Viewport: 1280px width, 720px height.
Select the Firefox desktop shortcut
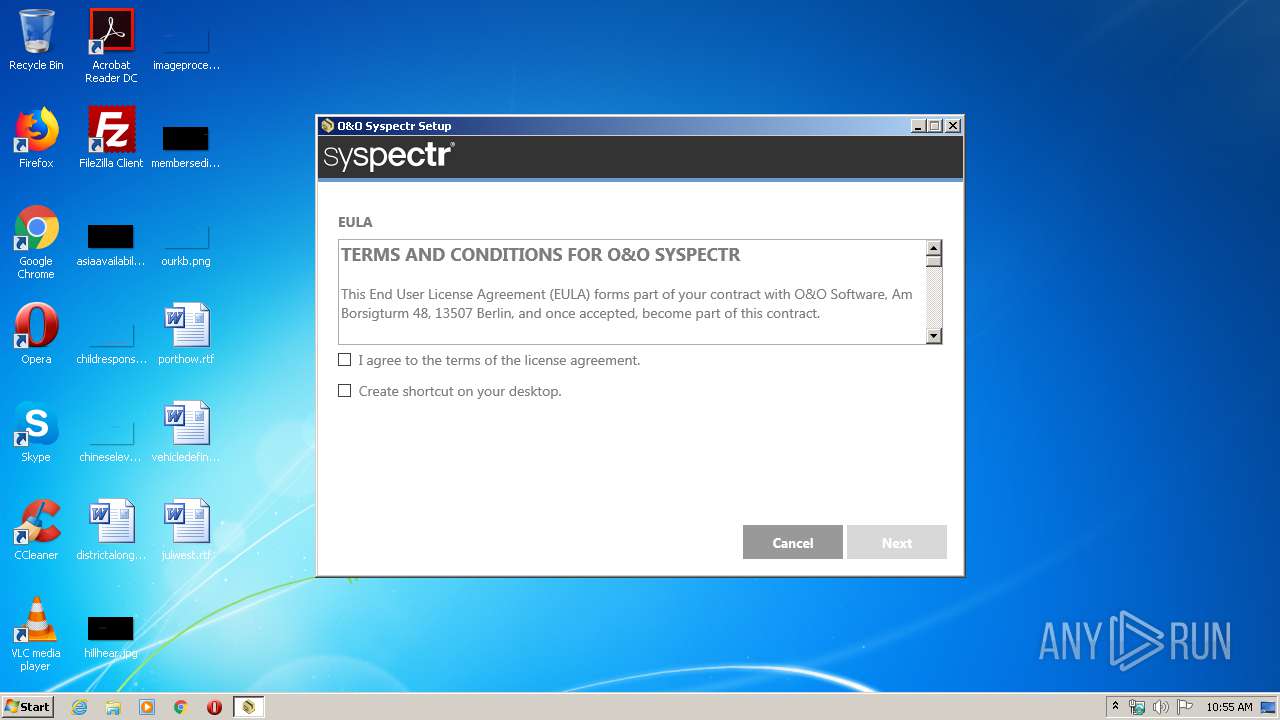36,138
